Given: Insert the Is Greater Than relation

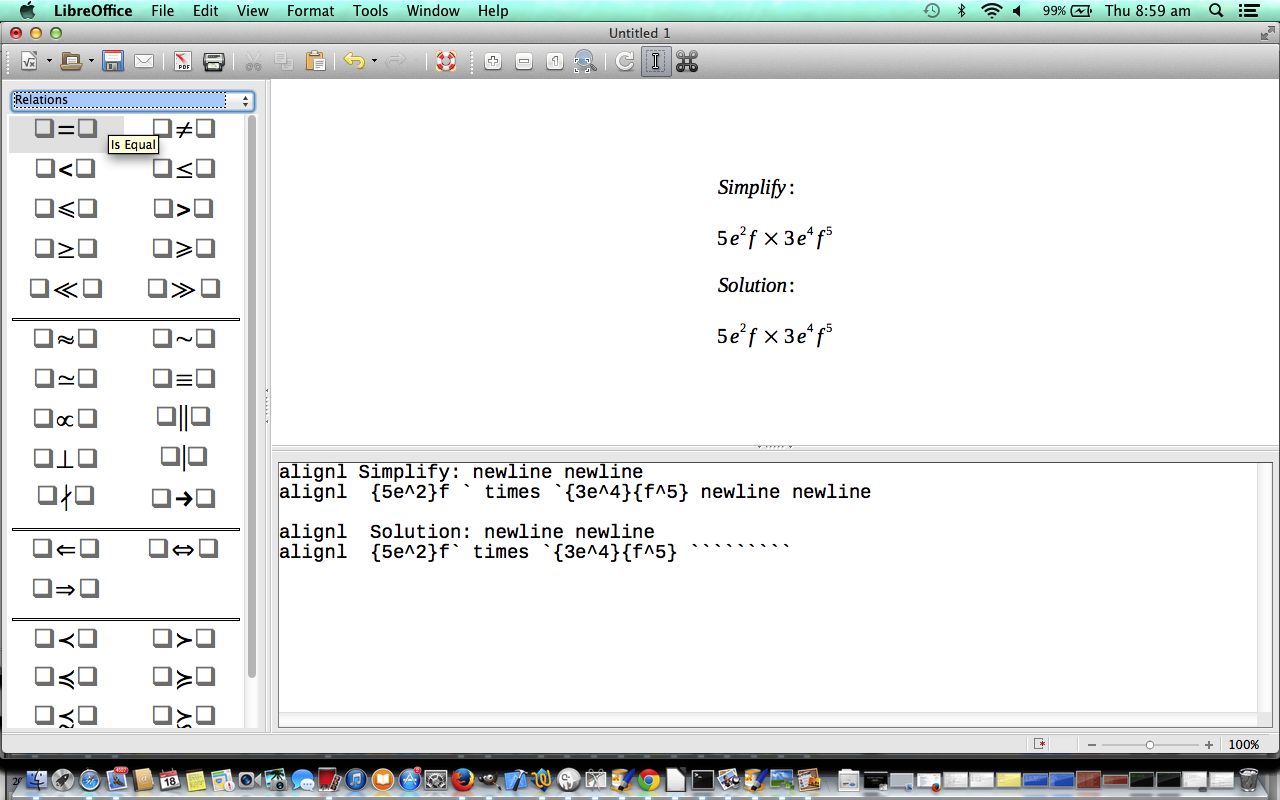Looking at the screenshot, I should pyautogui.click(x=184, y=209).
